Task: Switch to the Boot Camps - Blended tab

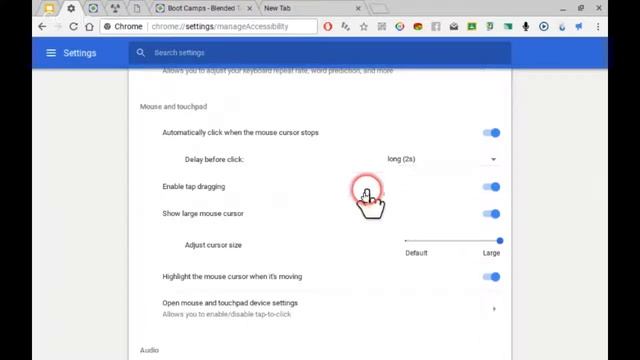Action: click(x=204, y=8)
